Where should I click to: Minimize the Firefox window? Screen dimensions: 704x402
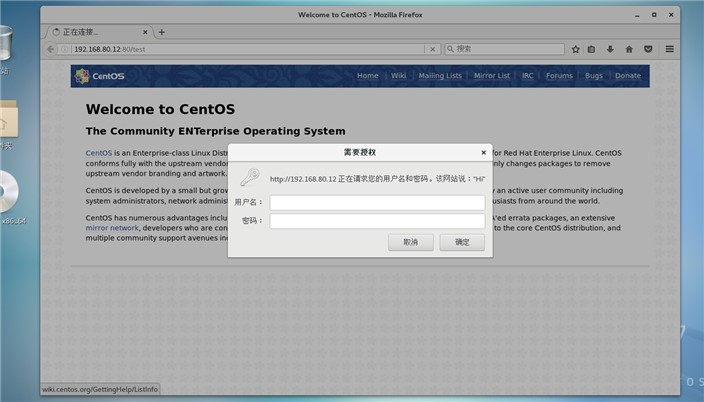point(637,15)
